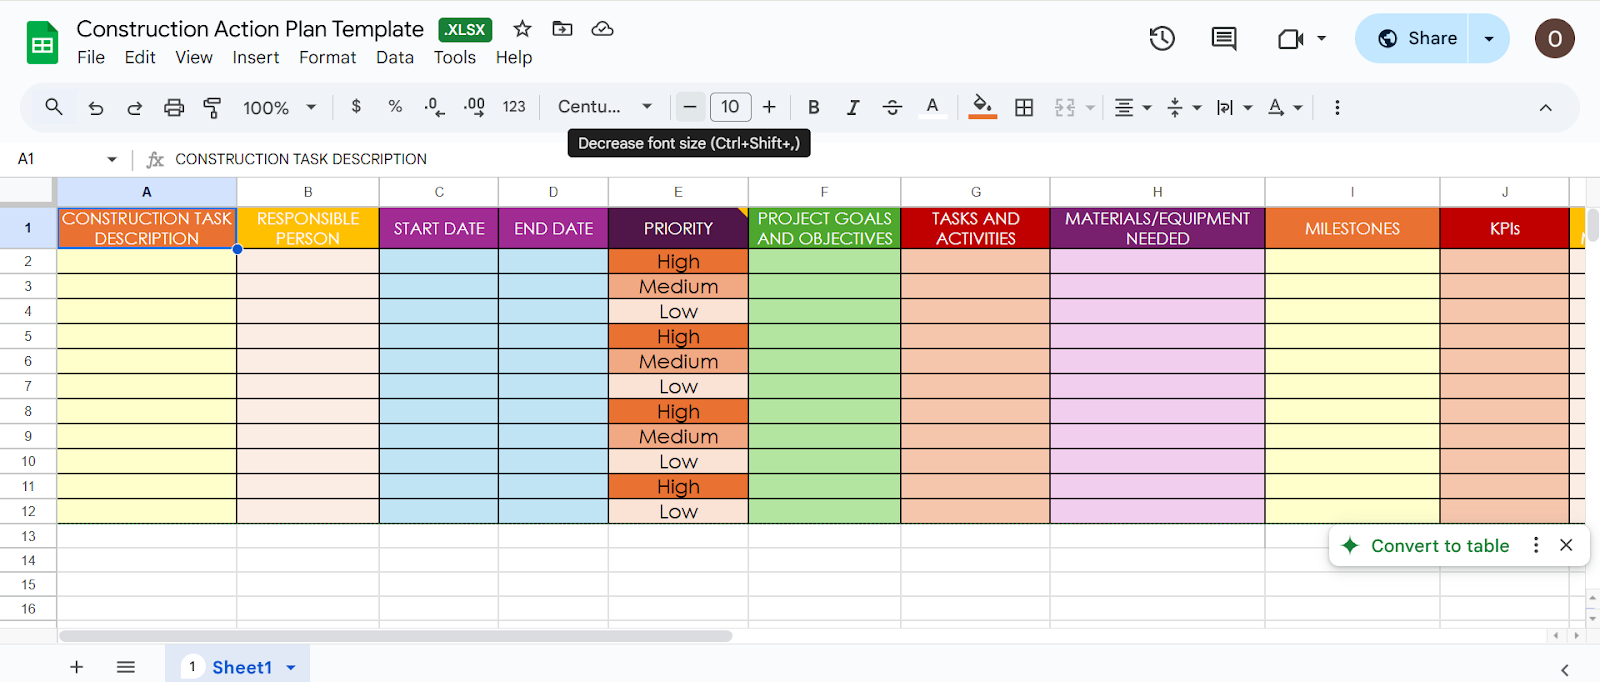Decrease decimal places
The image size is (1600, 682).
tap(434, 107)
